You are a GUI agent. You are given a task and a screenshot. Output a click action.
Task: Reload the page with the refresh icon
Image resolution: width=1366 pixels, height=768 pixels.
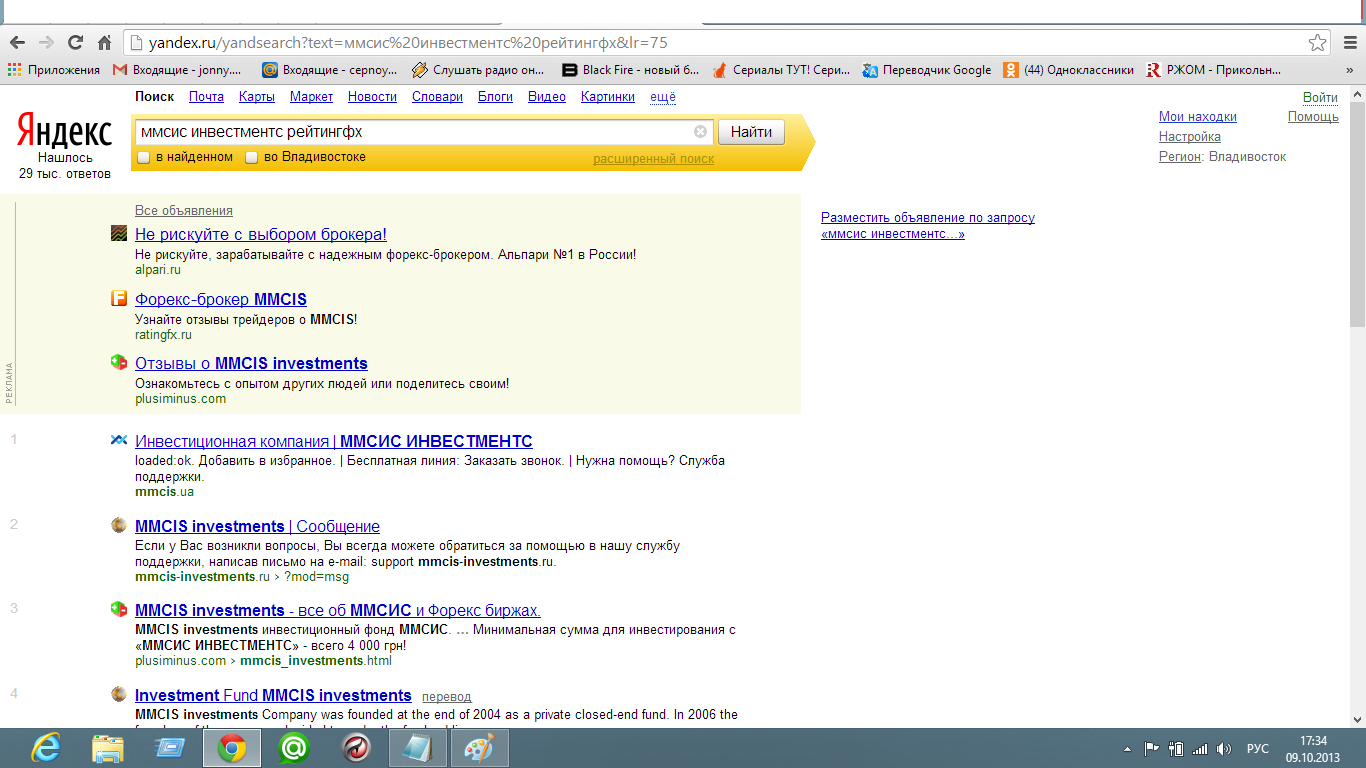pyautogui.click(x=75, y=43)
